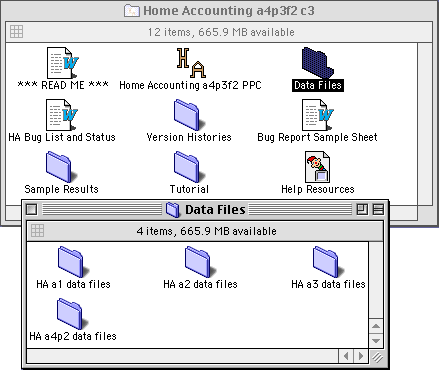Click the grid view icon in Home Accounting header
The image size is (439, 370).
tap(16, 32)
